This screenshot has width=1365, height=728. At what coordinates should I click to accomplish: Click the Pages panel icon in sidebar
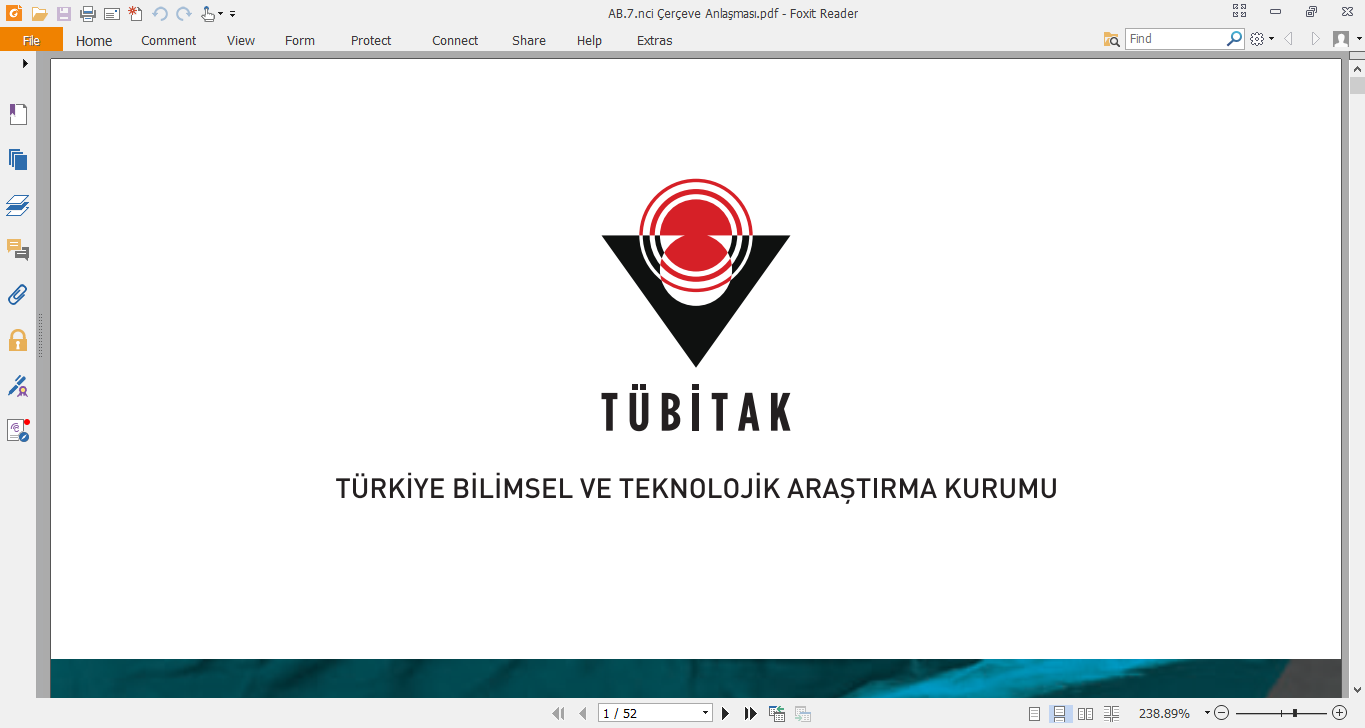click(18, 160)
